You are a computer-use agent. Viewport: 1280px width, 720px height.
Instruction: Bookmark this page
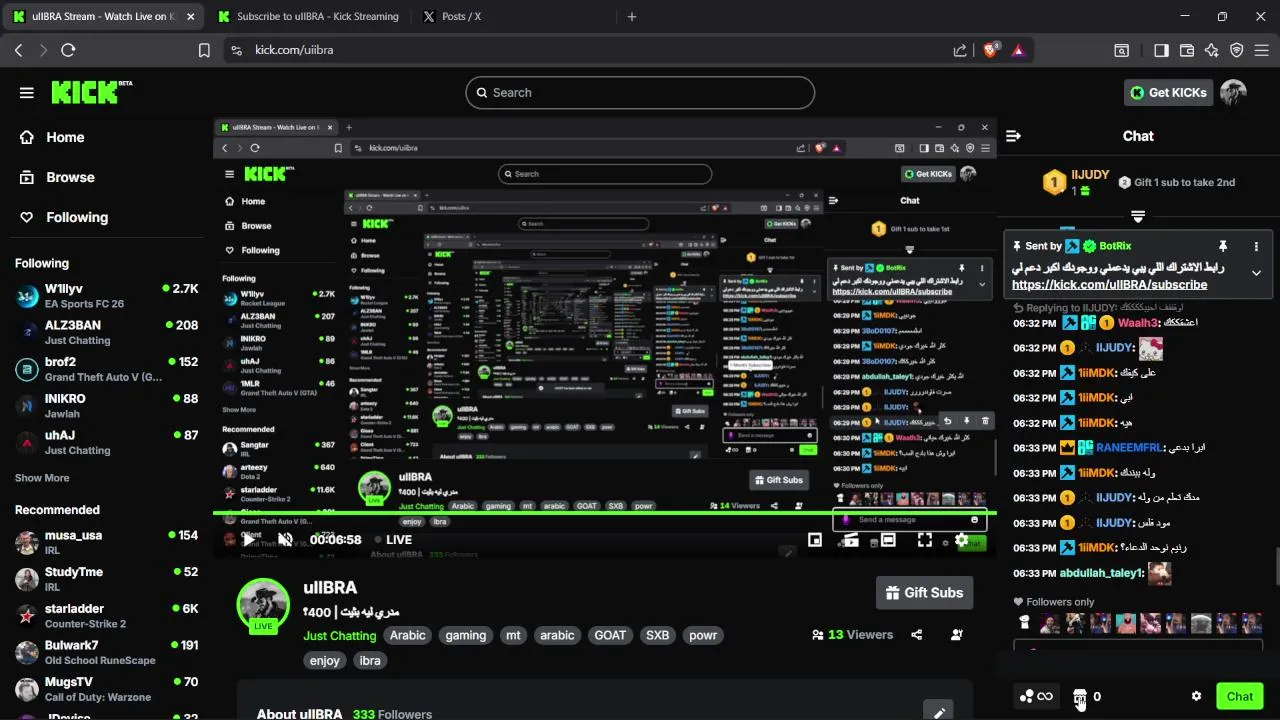pos(204,50)
